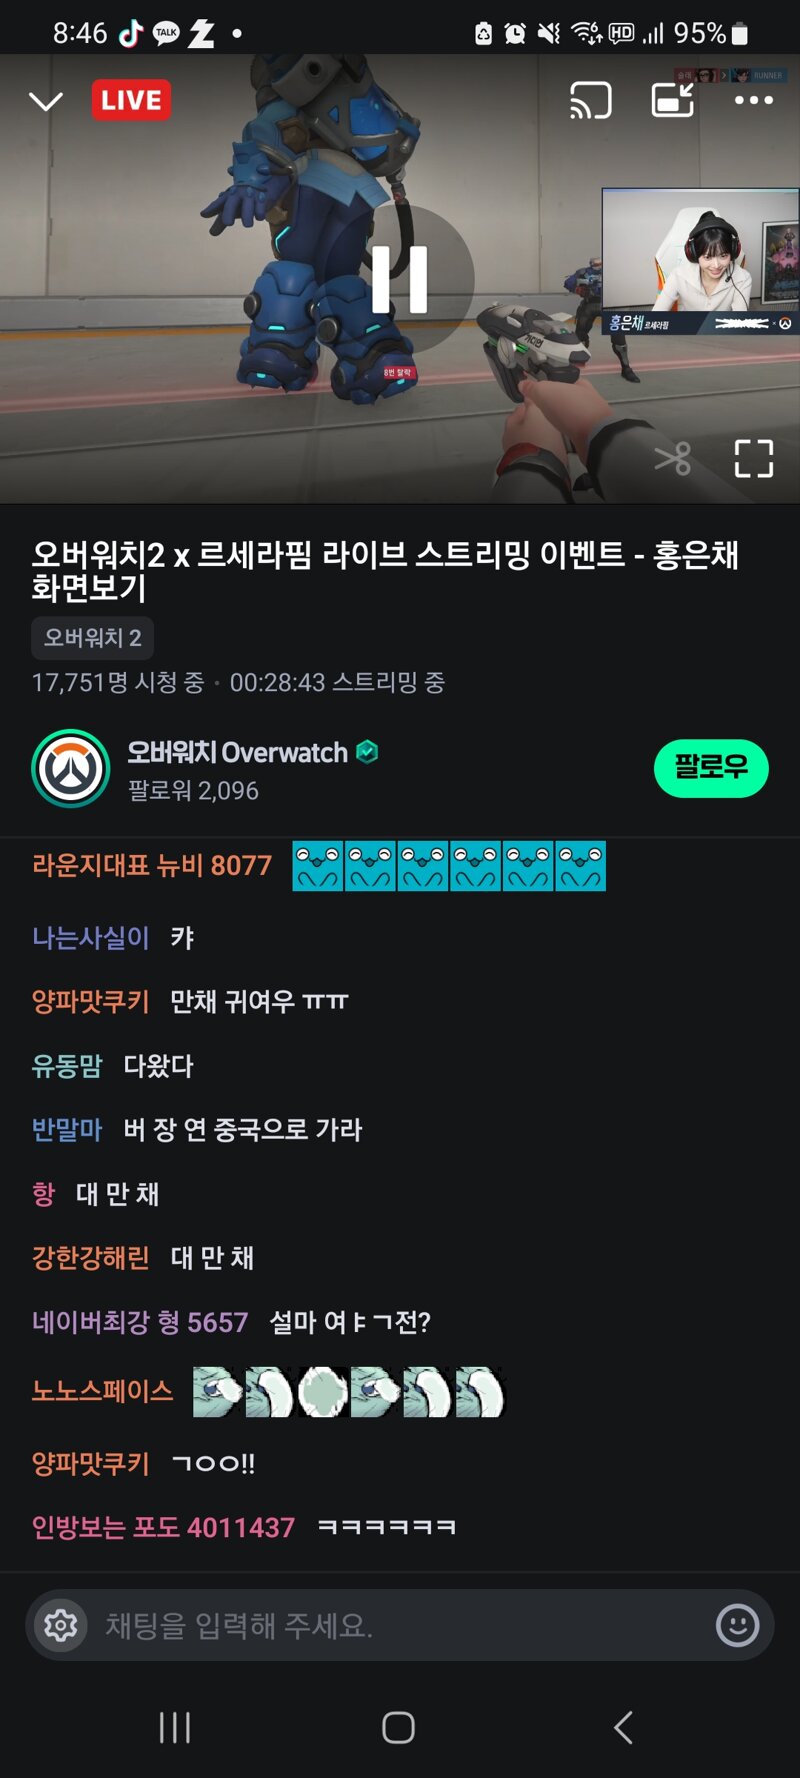
Task: Tap Android back navigation button
Action: tap(623, 1727)
